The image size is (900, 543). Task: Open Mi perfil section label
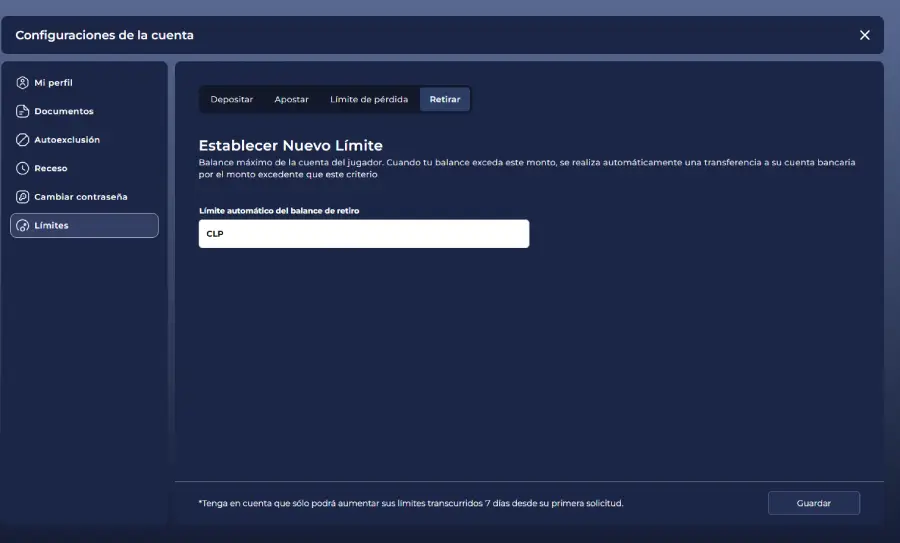53,83
